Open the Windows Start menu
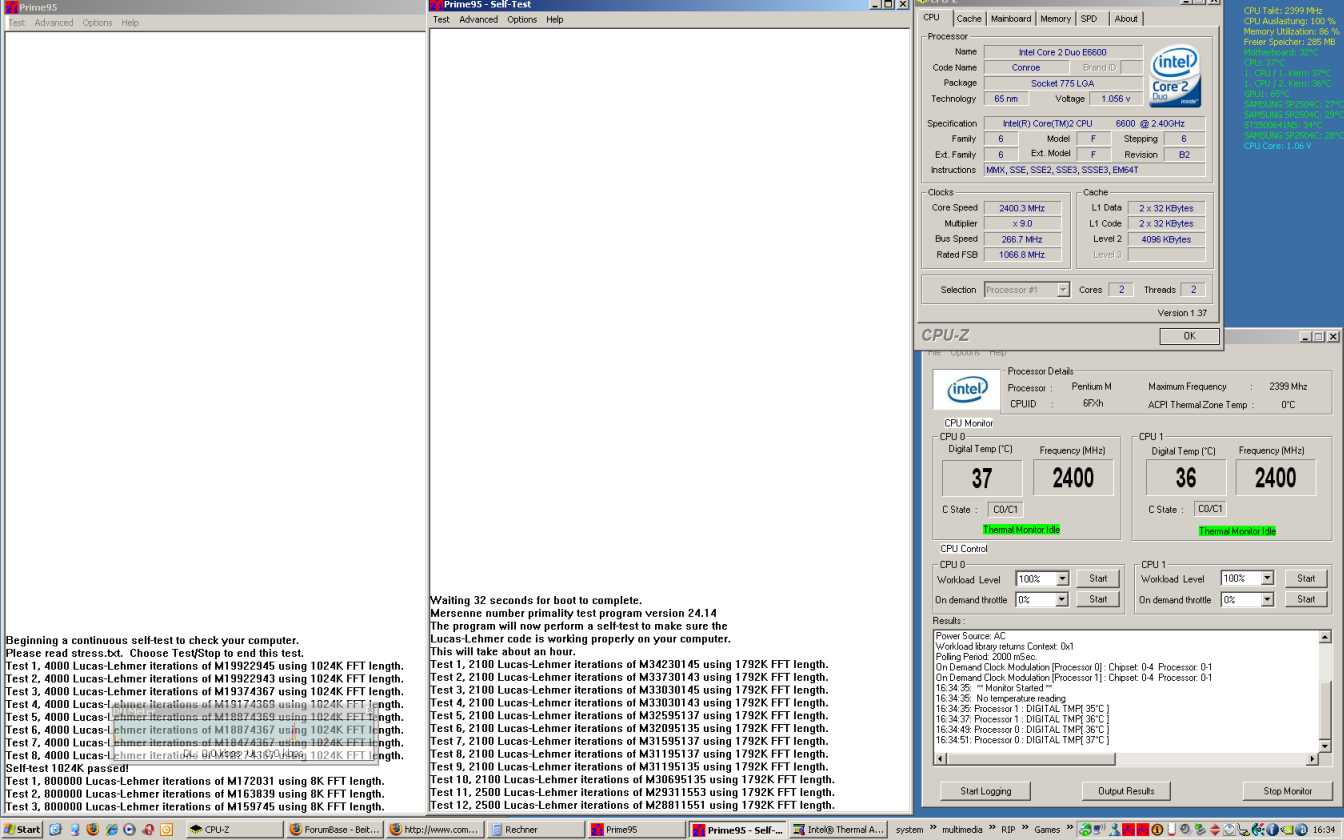1344x840 pixels. [23, 829]
